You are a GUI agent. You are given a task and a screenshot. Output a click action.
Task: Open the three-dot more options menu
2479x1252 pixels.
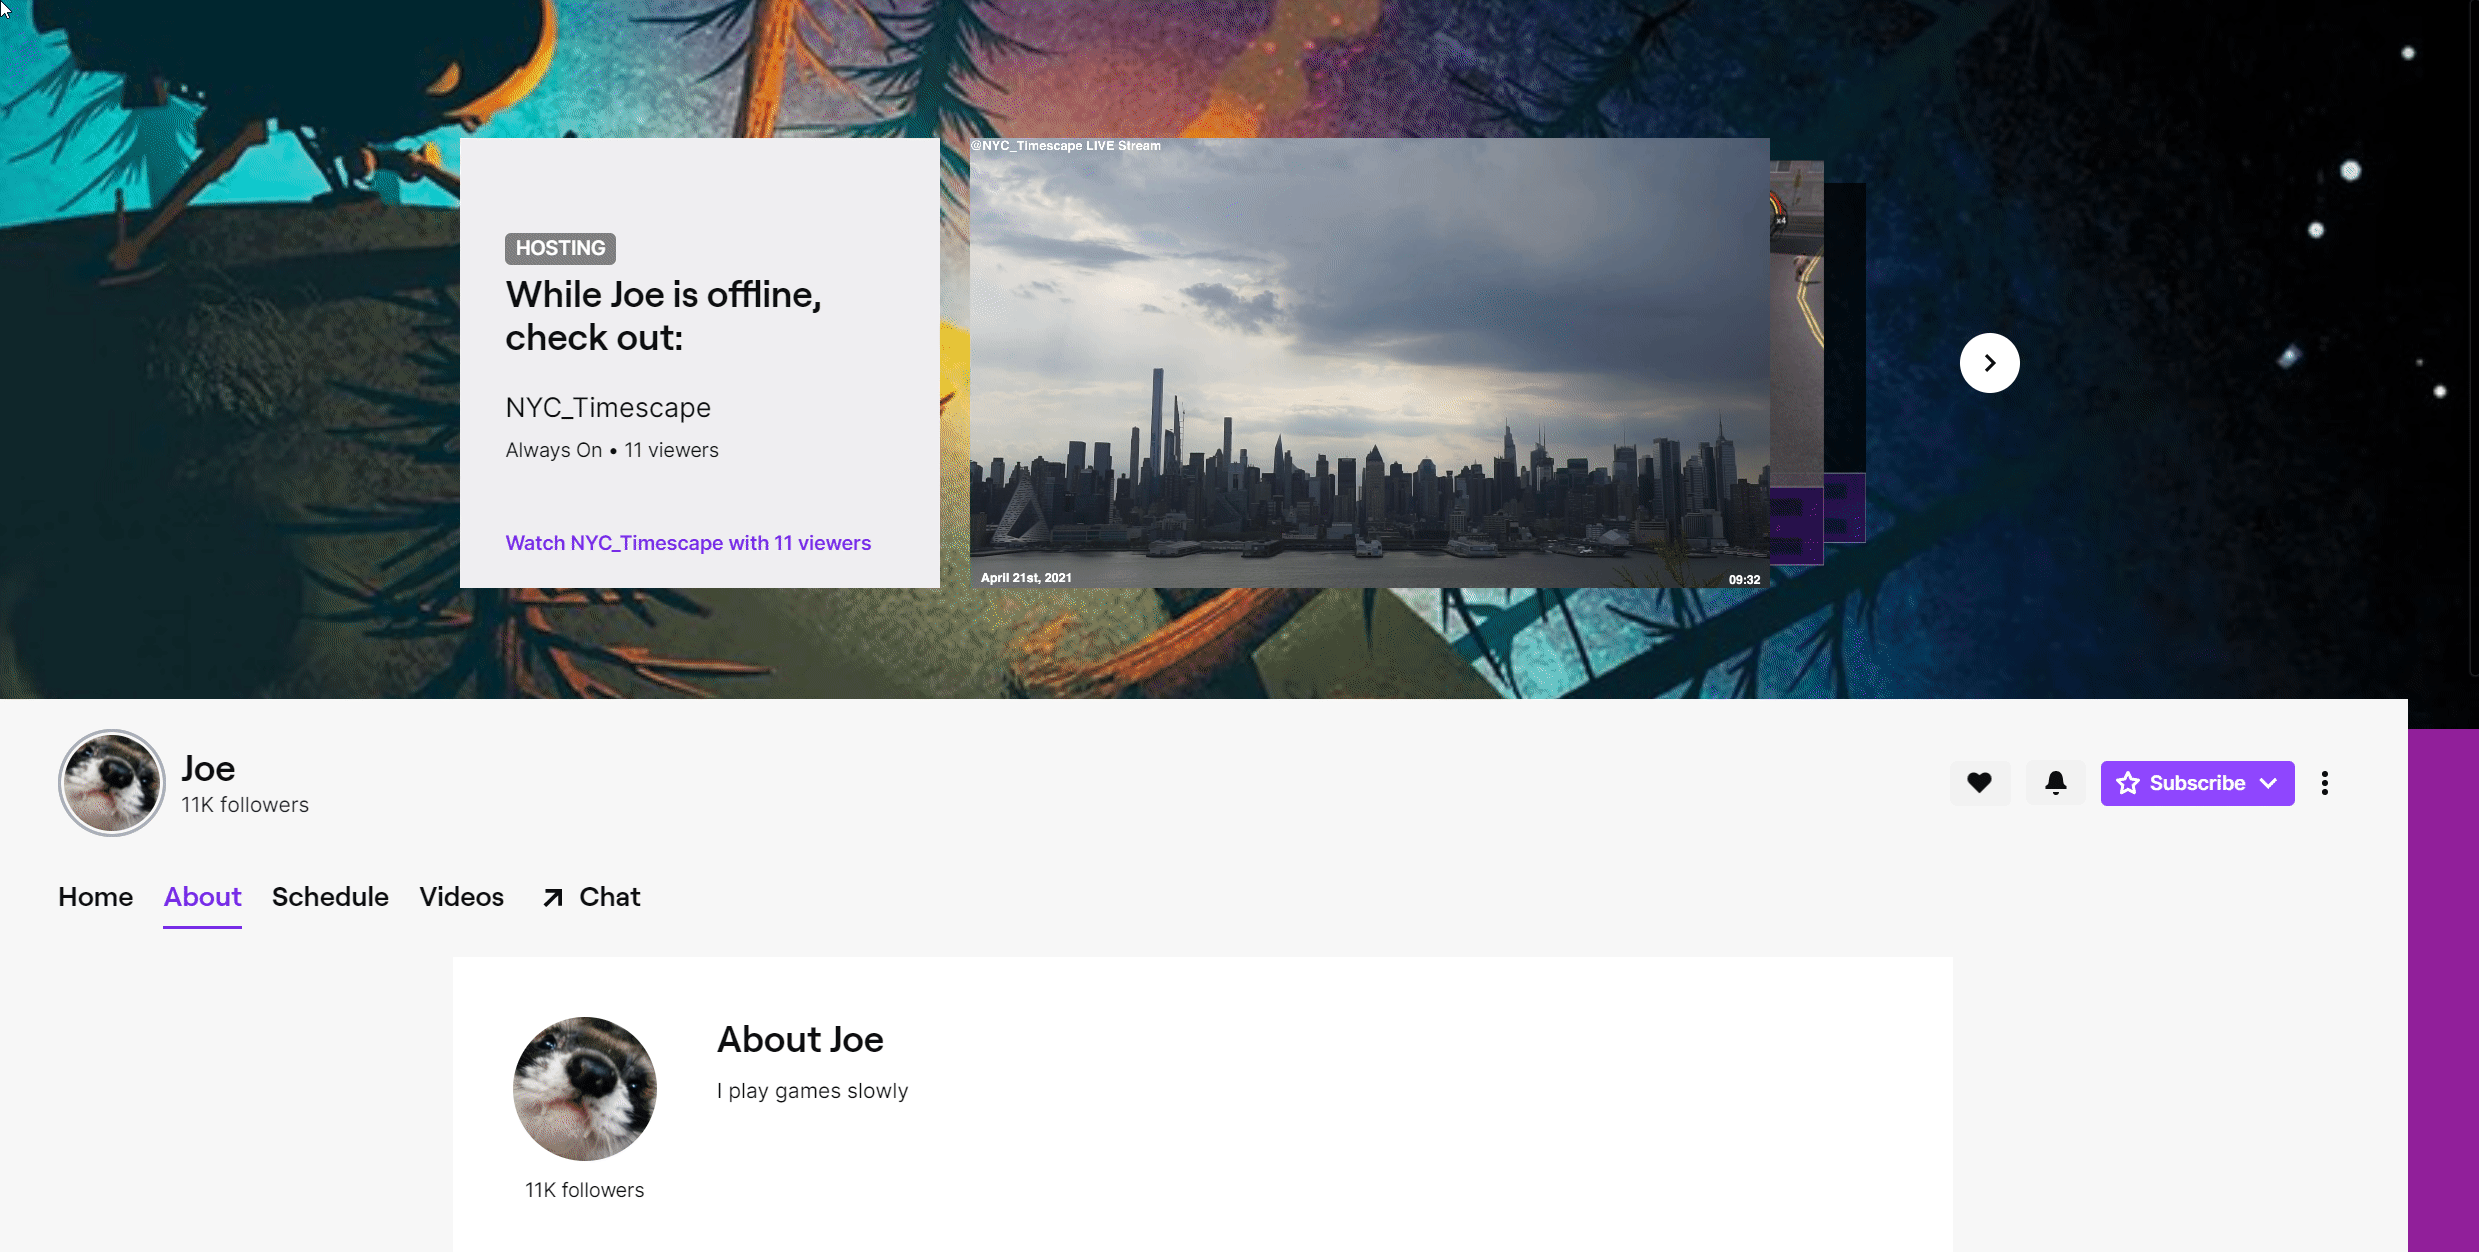tap(2325, 783)
